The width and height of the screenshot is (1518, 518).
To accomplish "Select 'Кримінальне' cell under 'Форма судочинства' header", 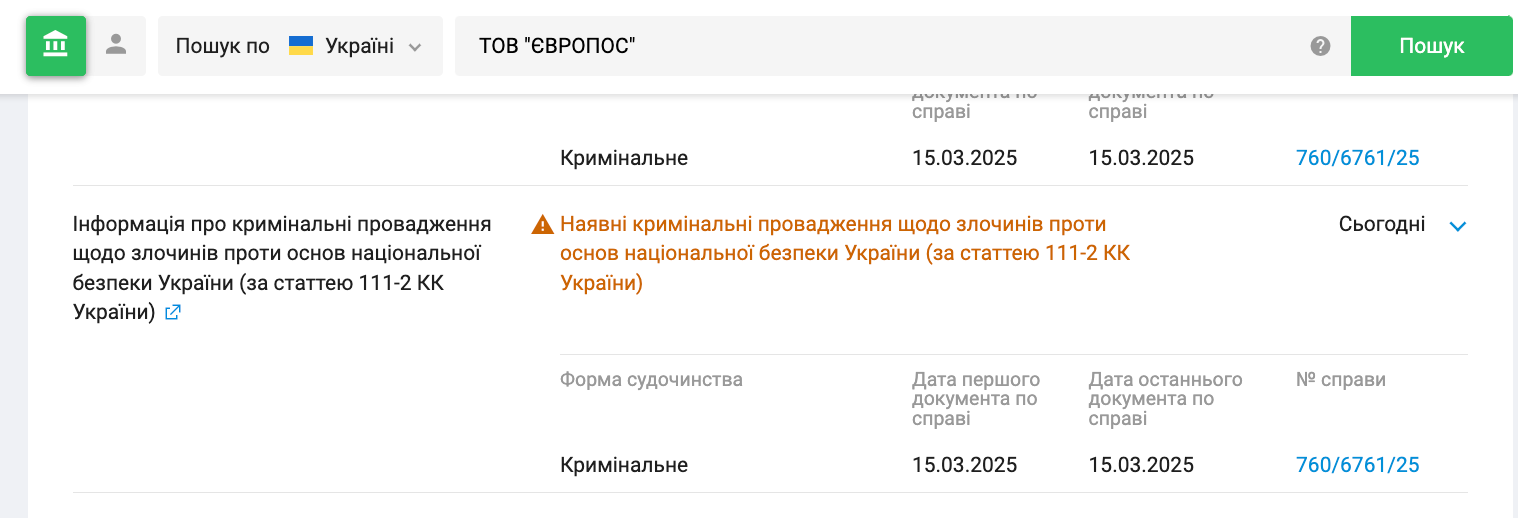I will pos(624,465).
